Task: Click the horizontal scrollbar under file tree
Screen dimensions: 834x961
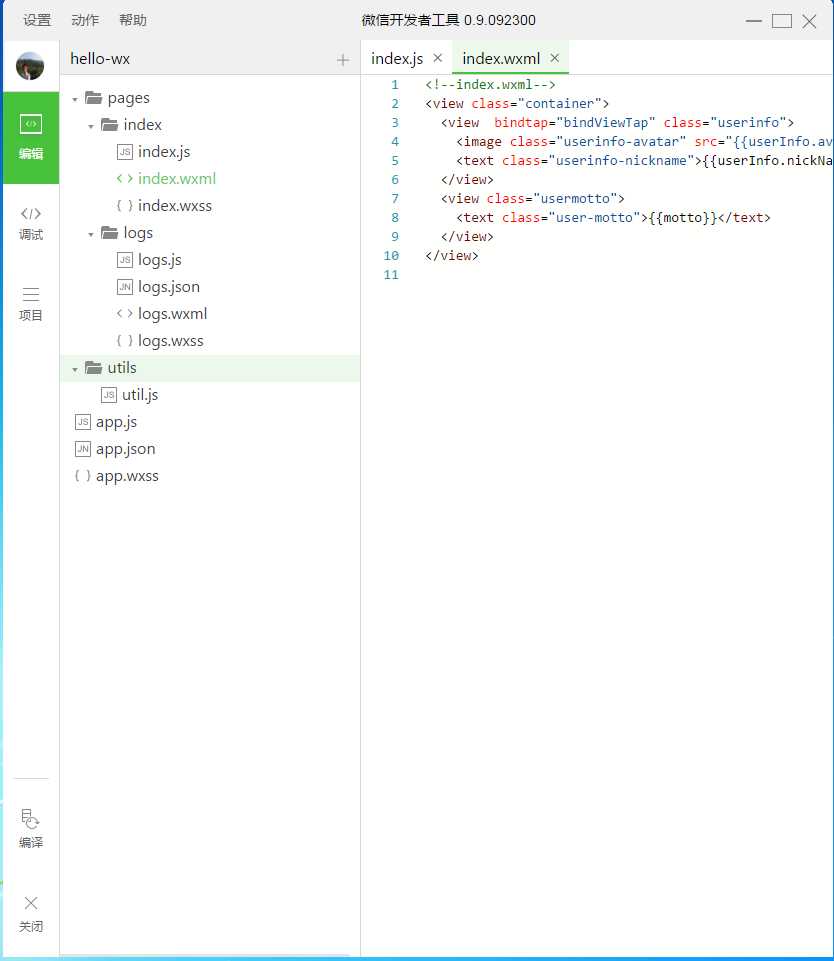Action: [205, 955]
